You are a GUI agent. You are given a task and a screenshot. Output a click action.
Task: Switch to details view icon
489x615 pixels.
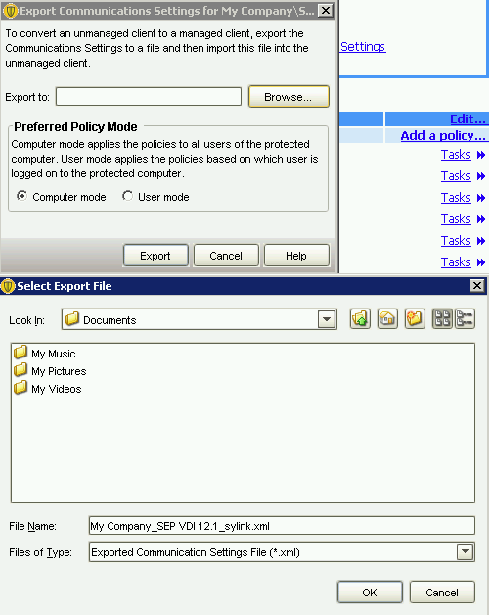tap(465, 319)
